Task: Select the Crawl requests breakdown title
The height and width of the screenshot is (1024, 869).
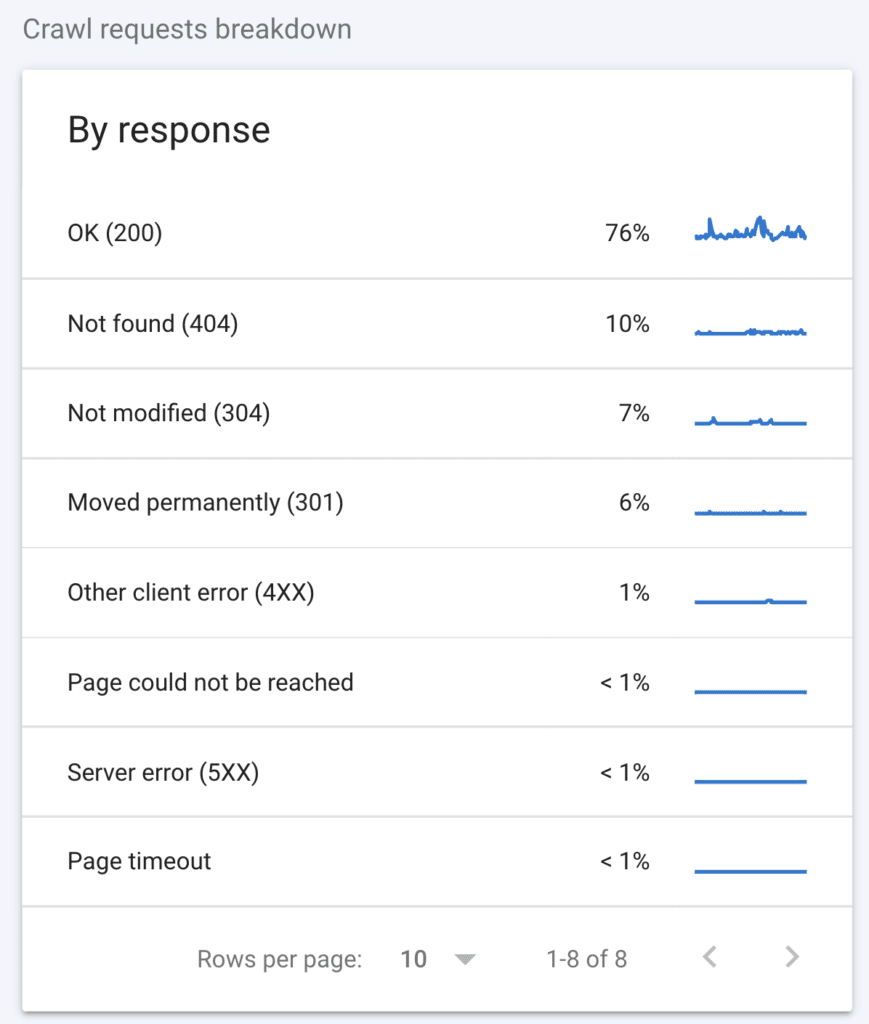Action: (187, 30)
